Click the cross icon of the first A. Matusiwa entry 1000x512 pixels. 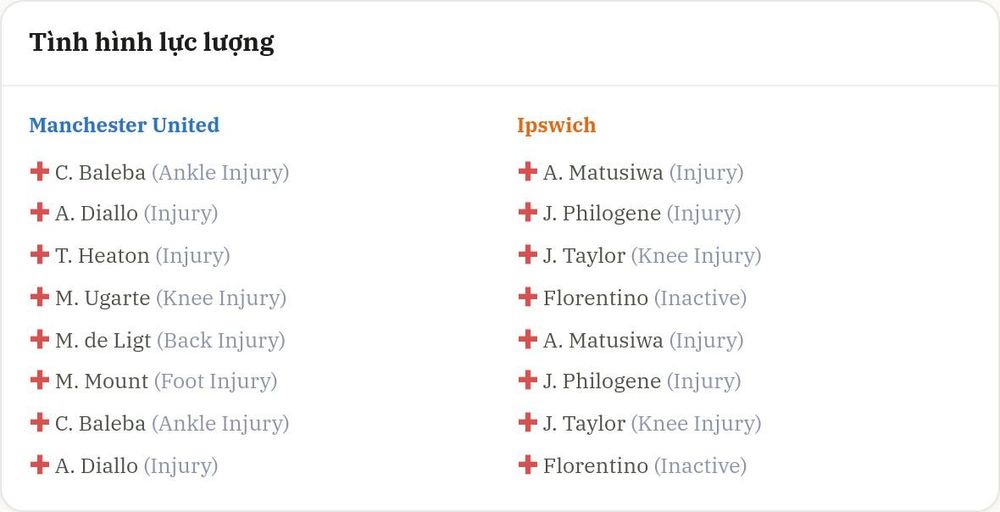(527, 172)
